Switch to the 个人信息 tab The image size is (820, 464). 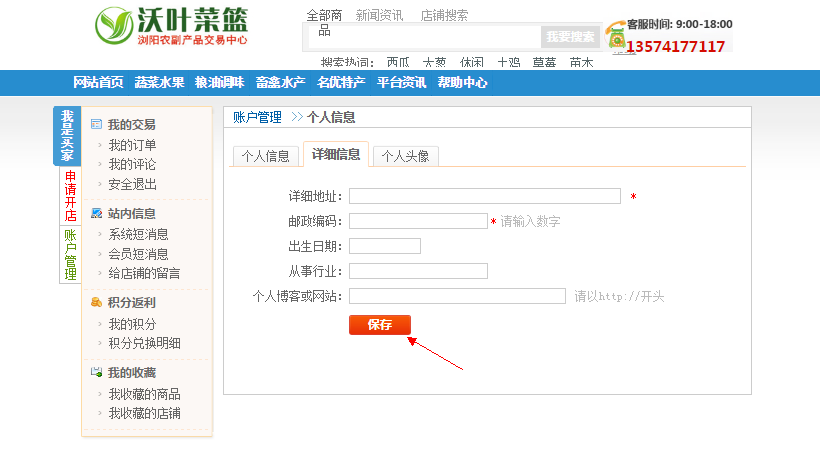point(265,156)
